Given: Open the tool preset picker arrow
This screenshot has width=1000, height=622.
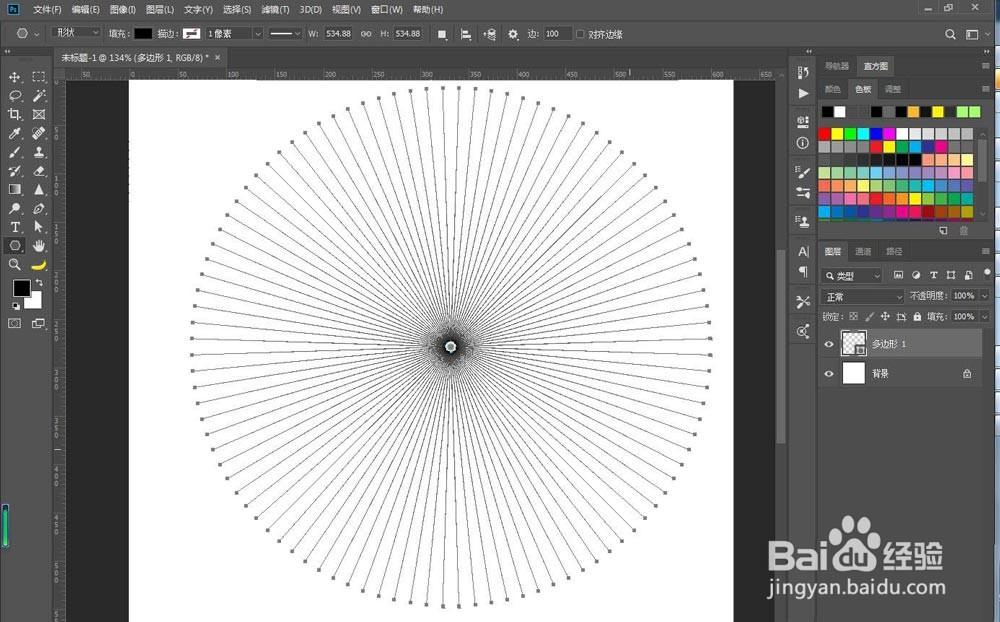Looking at the screenshot, I should (36, 34).
